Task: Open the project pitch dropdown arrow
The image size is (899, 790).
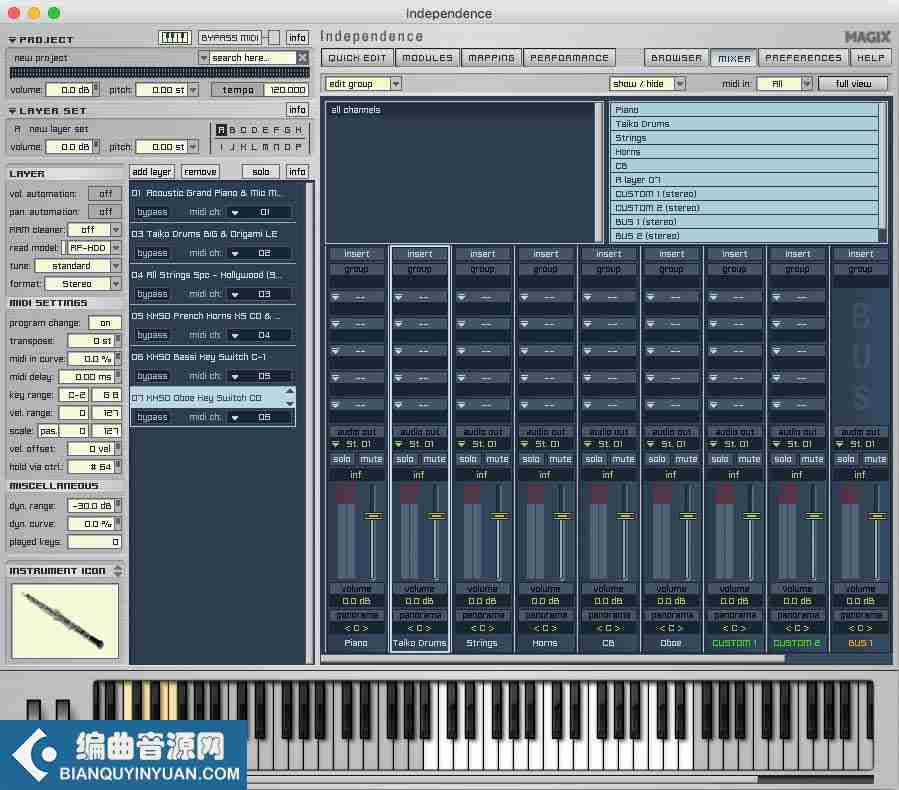Action: (x=193, y=89)
